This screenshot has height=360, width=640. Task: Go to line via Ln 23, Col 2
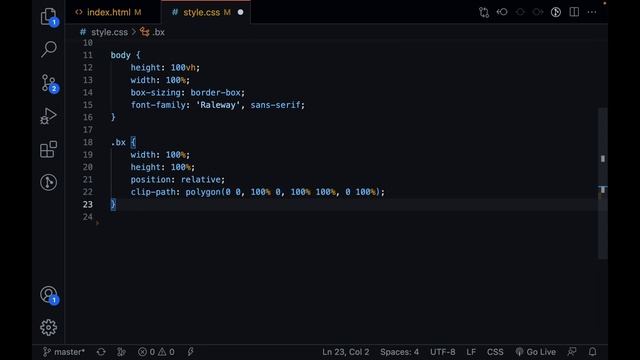pyautogui.click(x=346, y=352)
